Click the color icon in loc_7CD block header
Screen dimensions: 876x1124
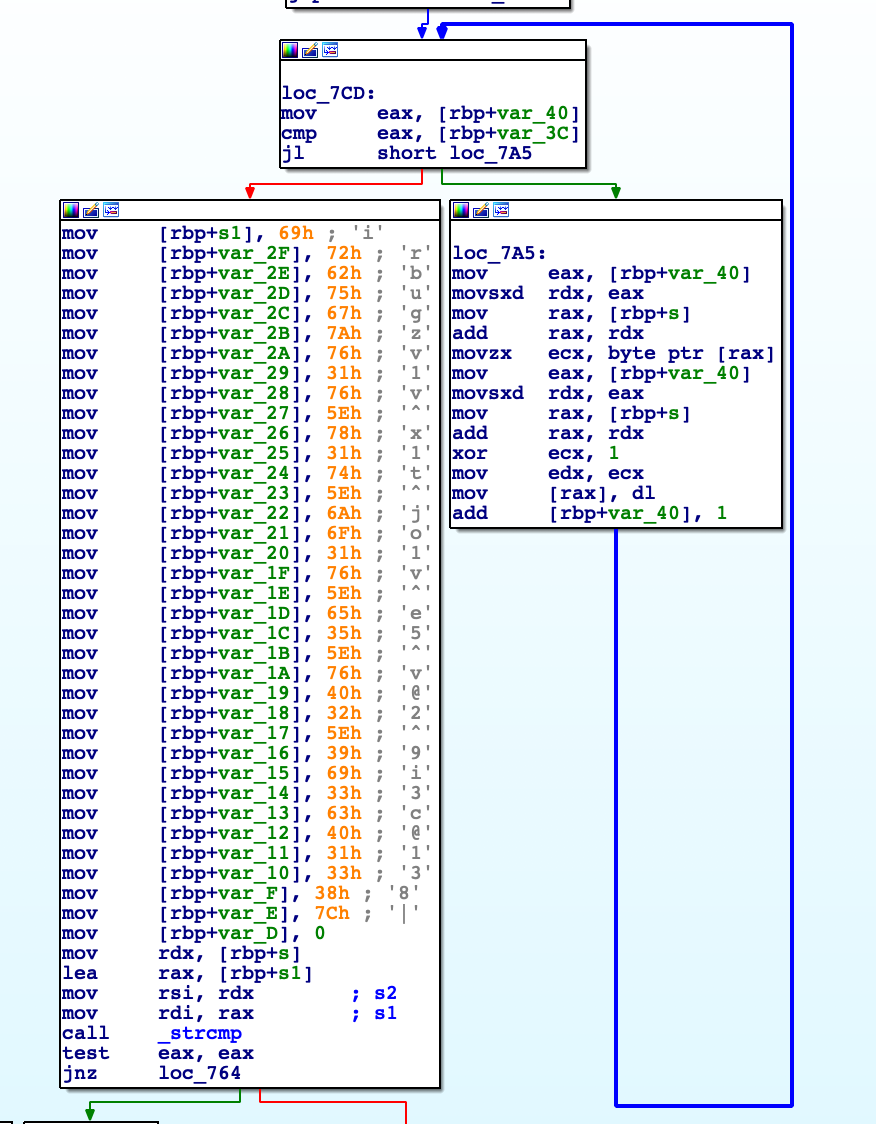(290, 50)
